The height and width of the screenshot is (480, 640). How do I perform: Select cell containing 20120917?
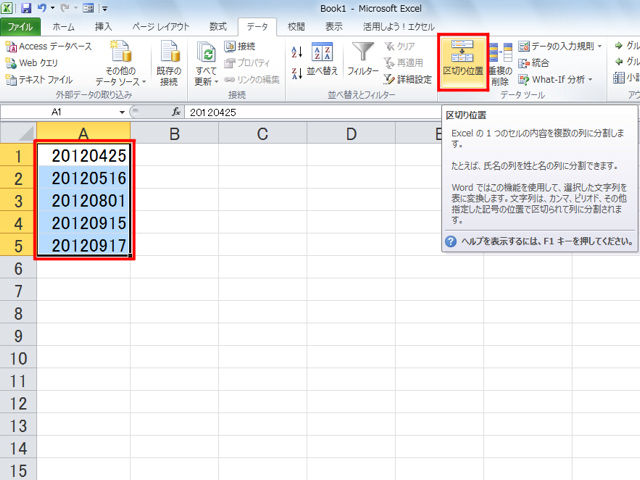click(x=84, y=245)
